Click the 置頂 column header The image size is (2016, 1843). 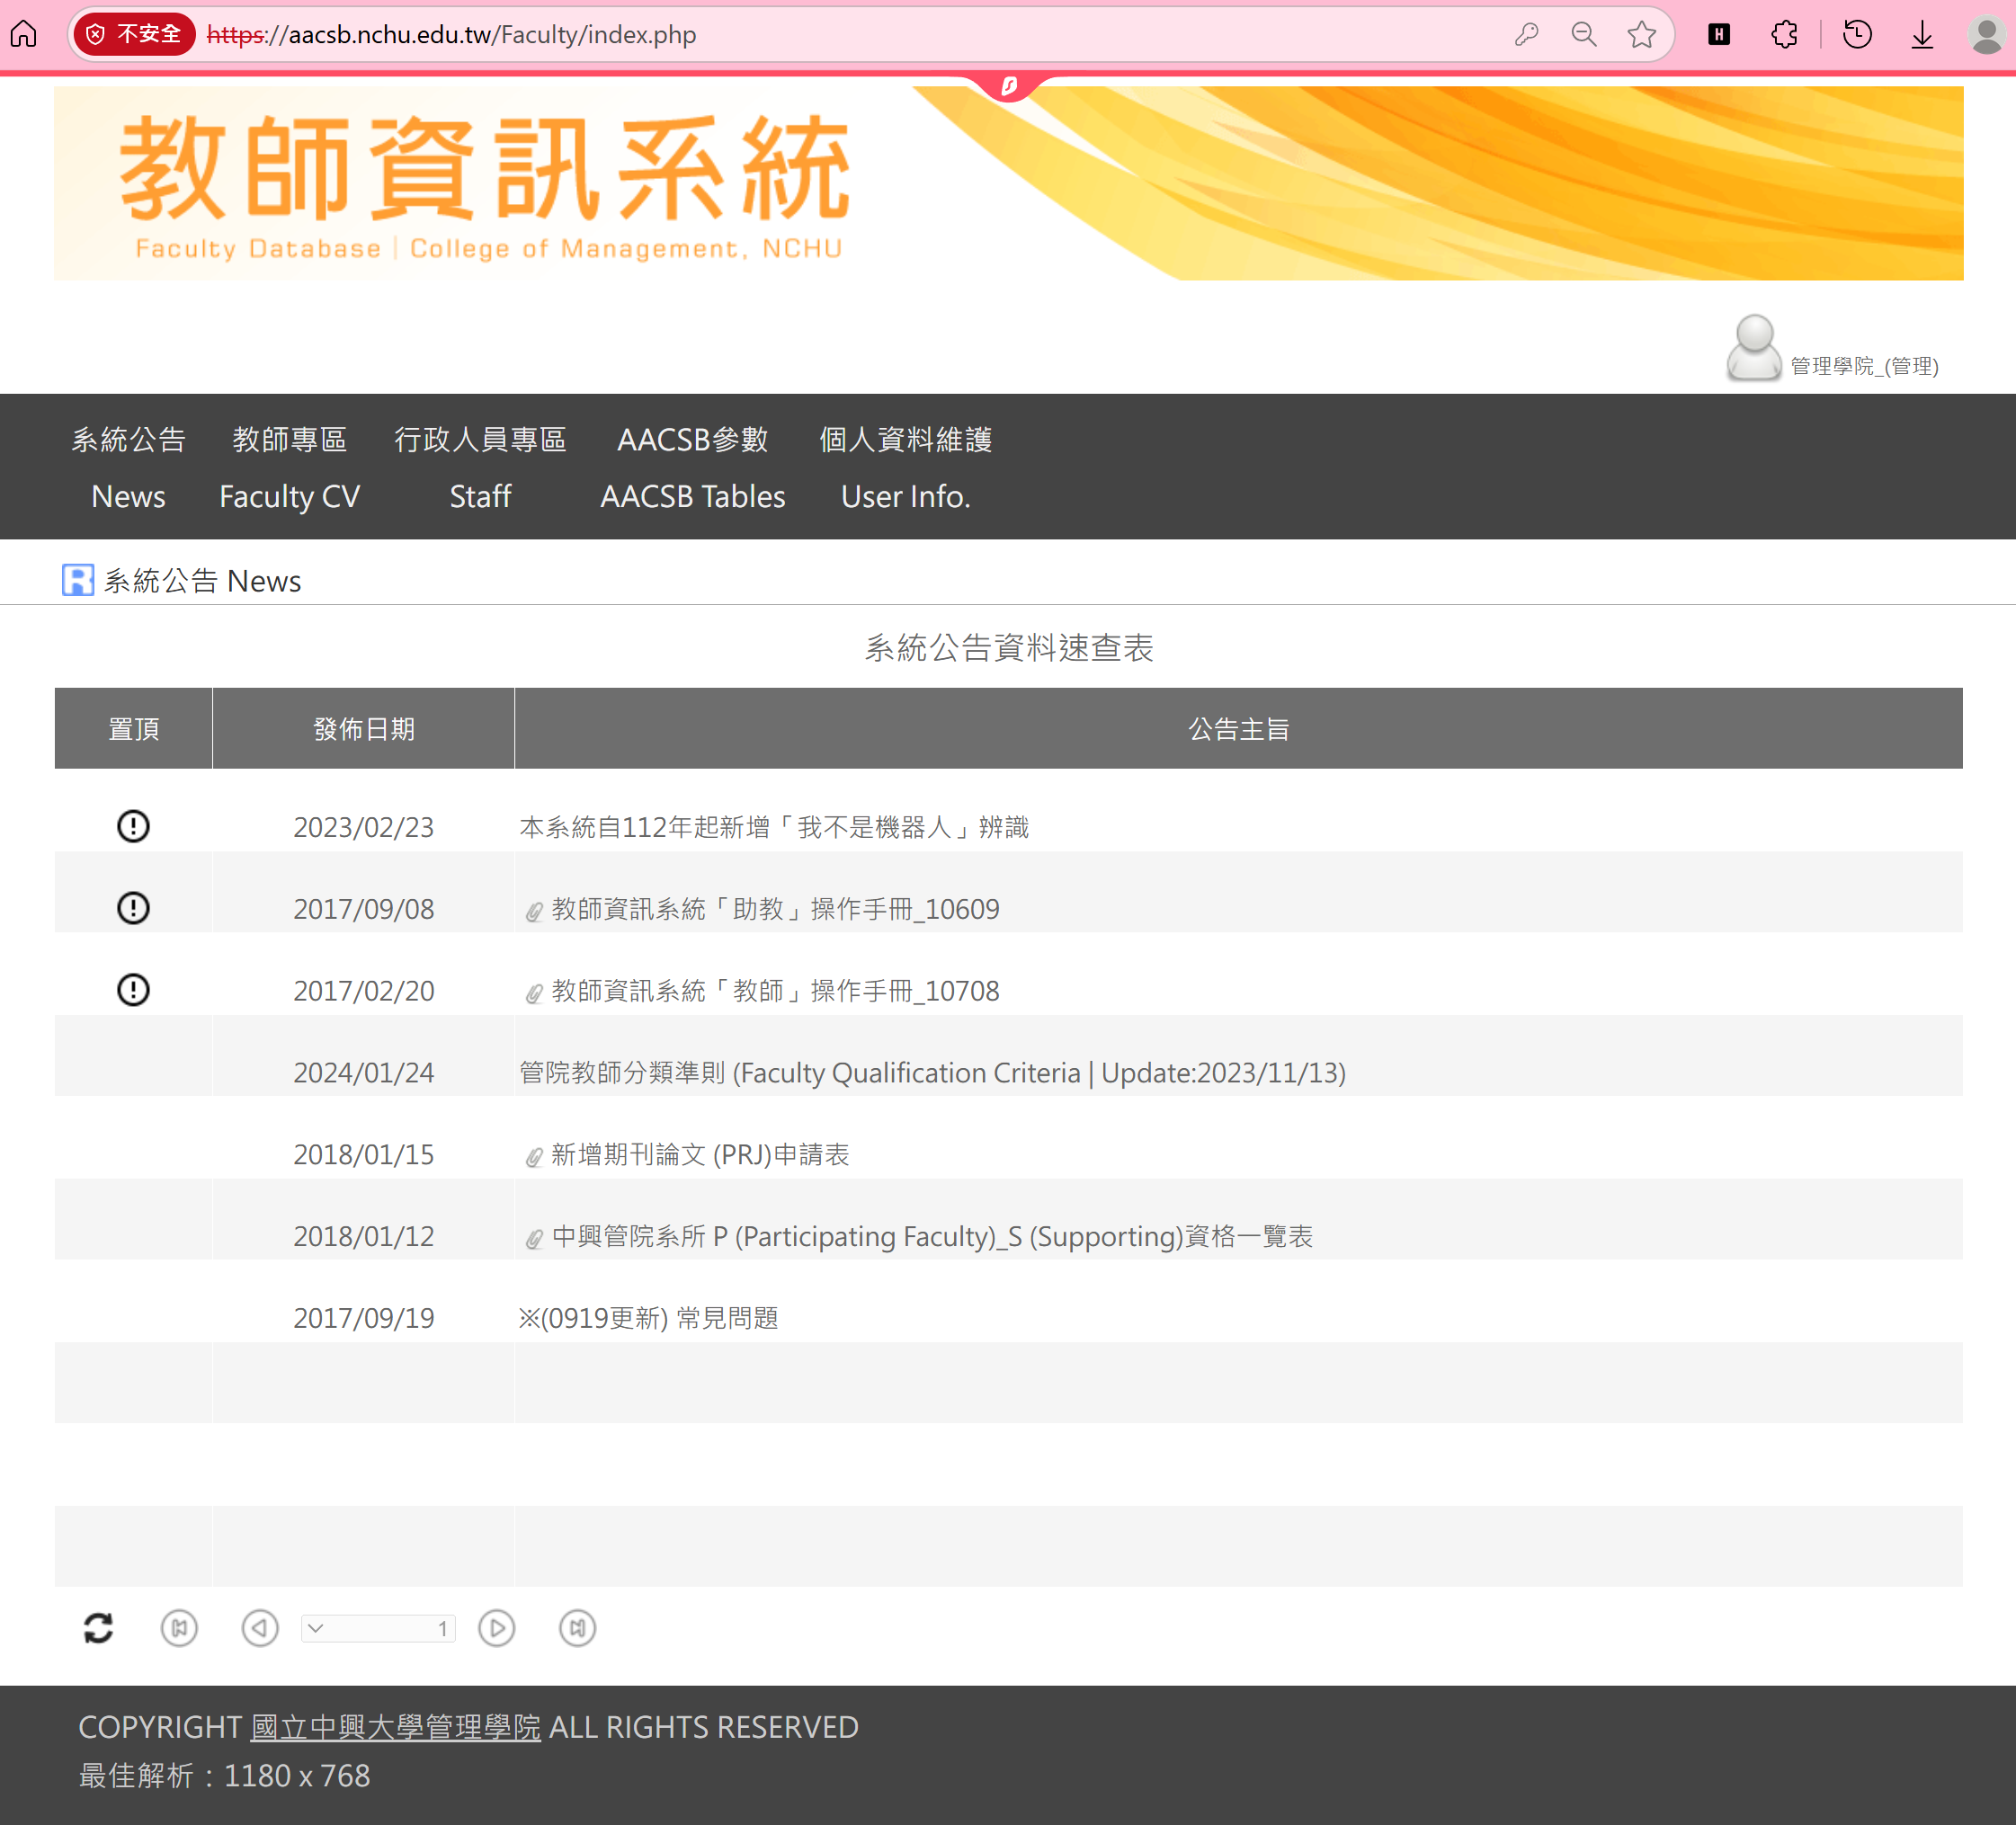coord(133,729)
